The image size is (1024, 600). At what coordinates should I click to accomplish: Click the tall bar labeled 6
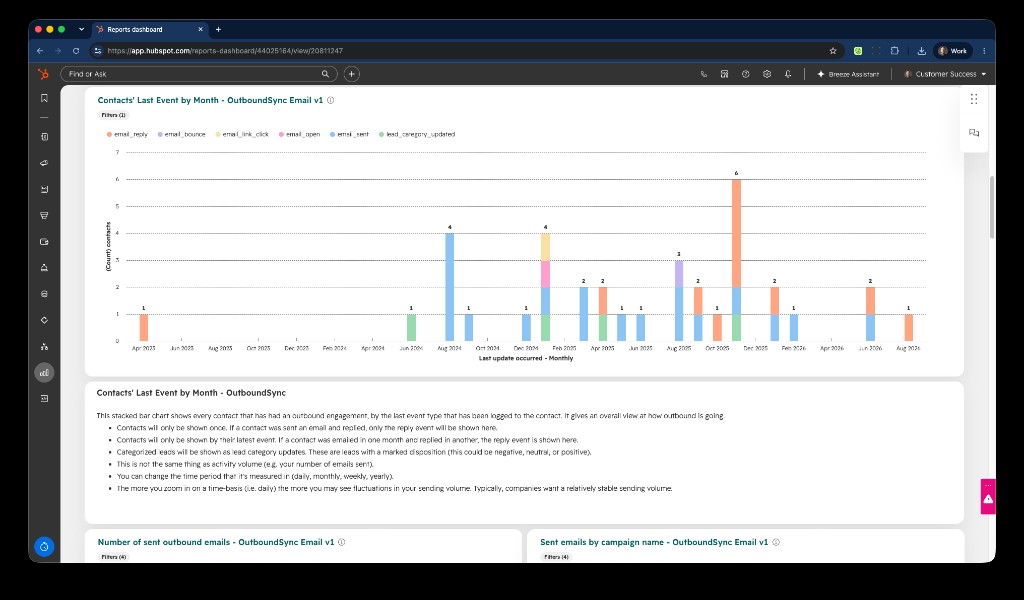tap(736, 260)
